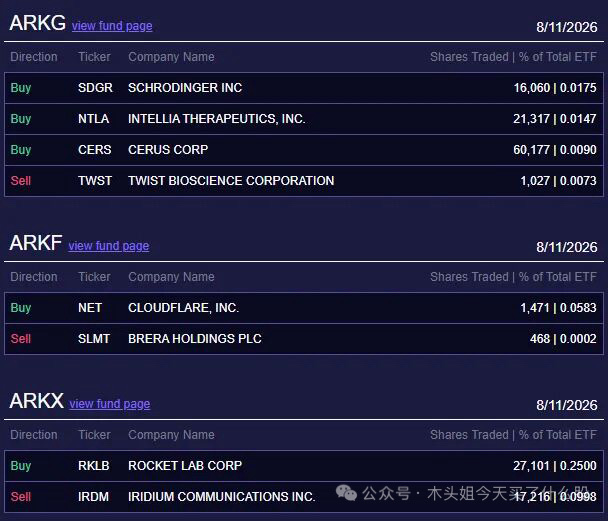Click the 1,471 | 0.0583 shares value
Viewport: 608px width, 521px height.
tap(558, 308)
